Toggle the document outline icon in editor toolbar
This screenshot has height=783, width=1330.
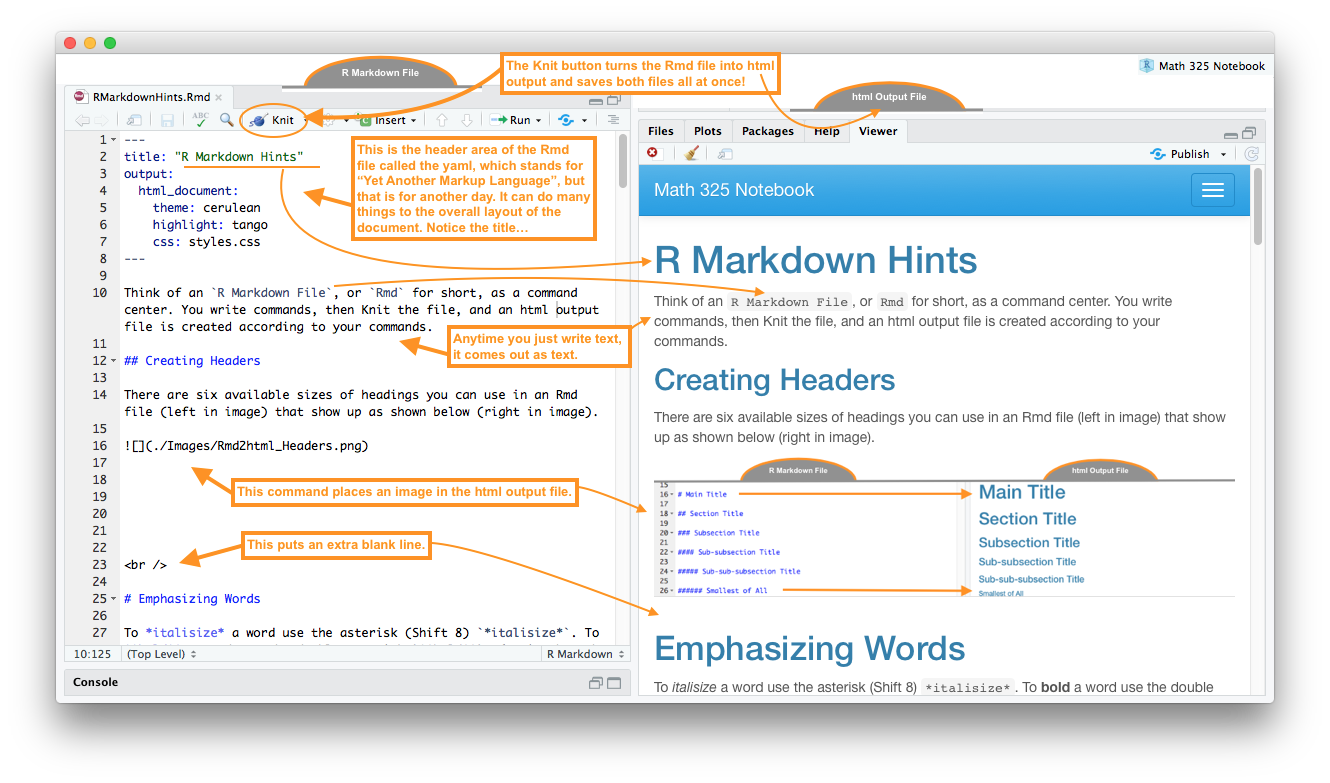pos(614,120)
